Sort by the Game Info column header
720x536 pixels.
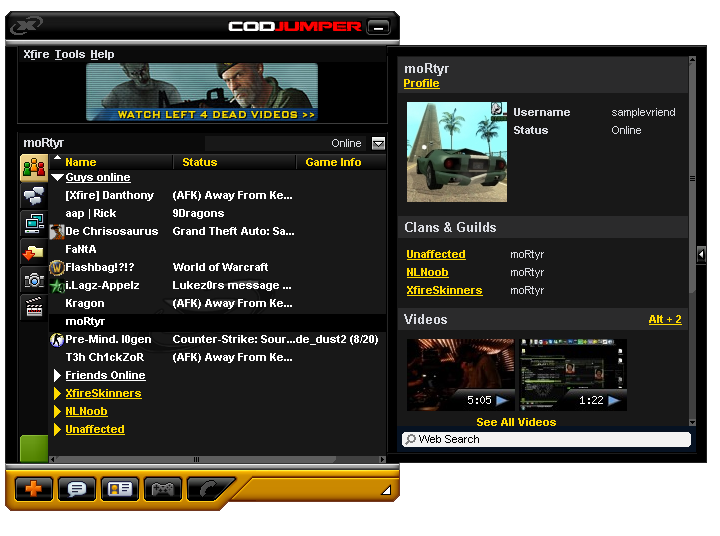point(333,162)
